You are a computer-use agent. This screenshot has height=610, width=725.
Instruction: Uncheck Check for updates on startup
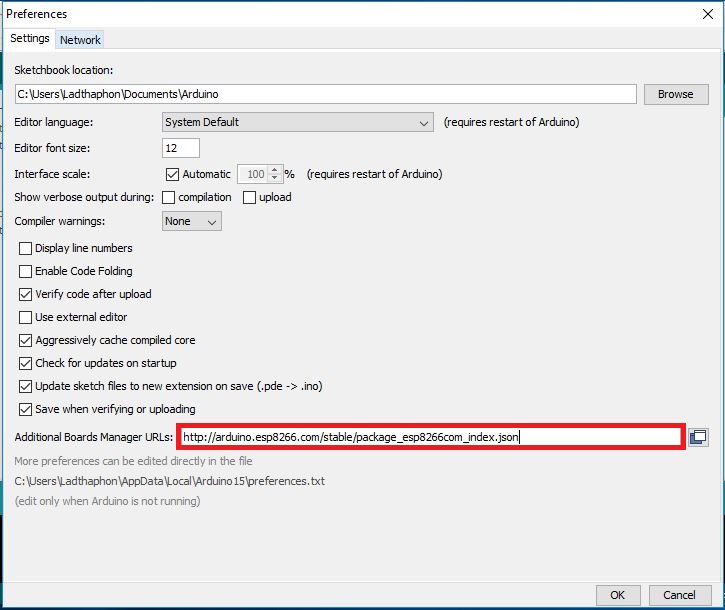coord(26,363)
